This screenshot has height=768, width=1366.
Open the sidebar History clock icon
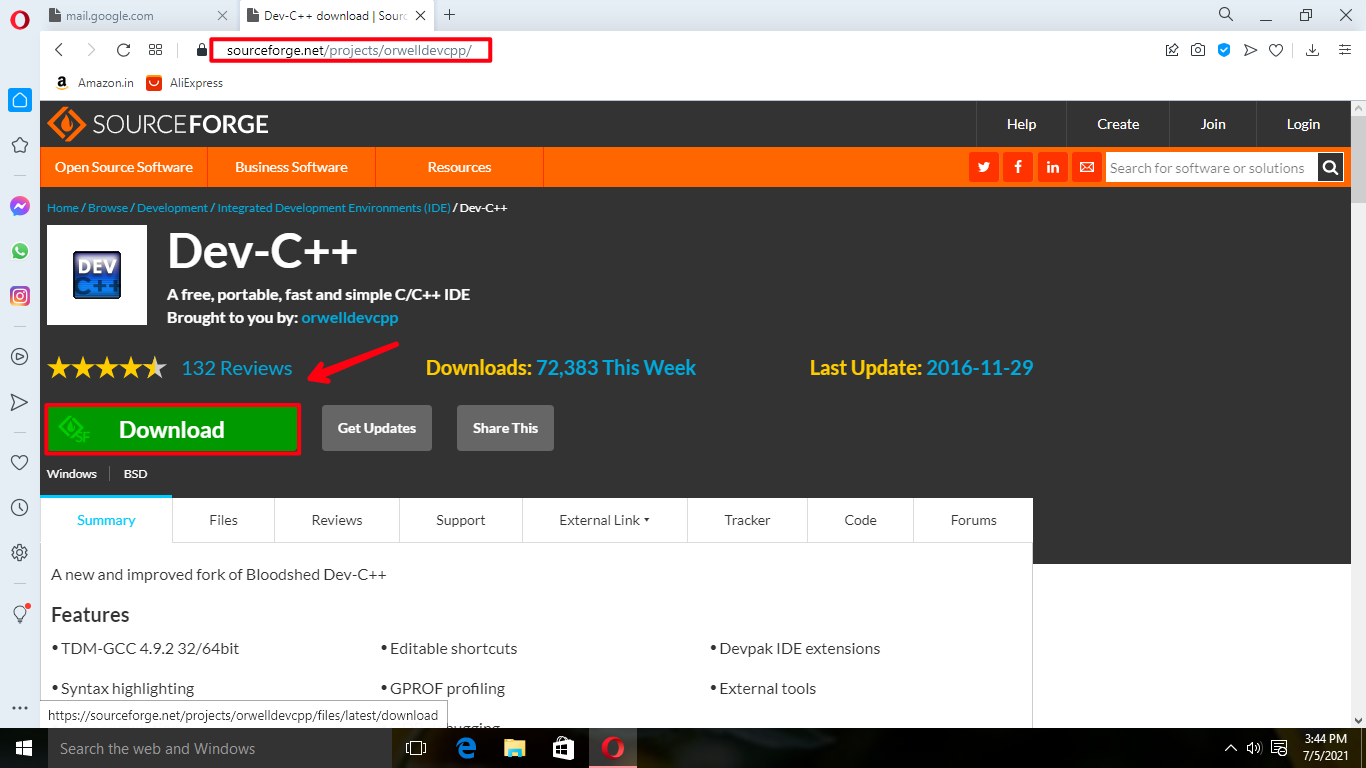(x=20, y=508)
